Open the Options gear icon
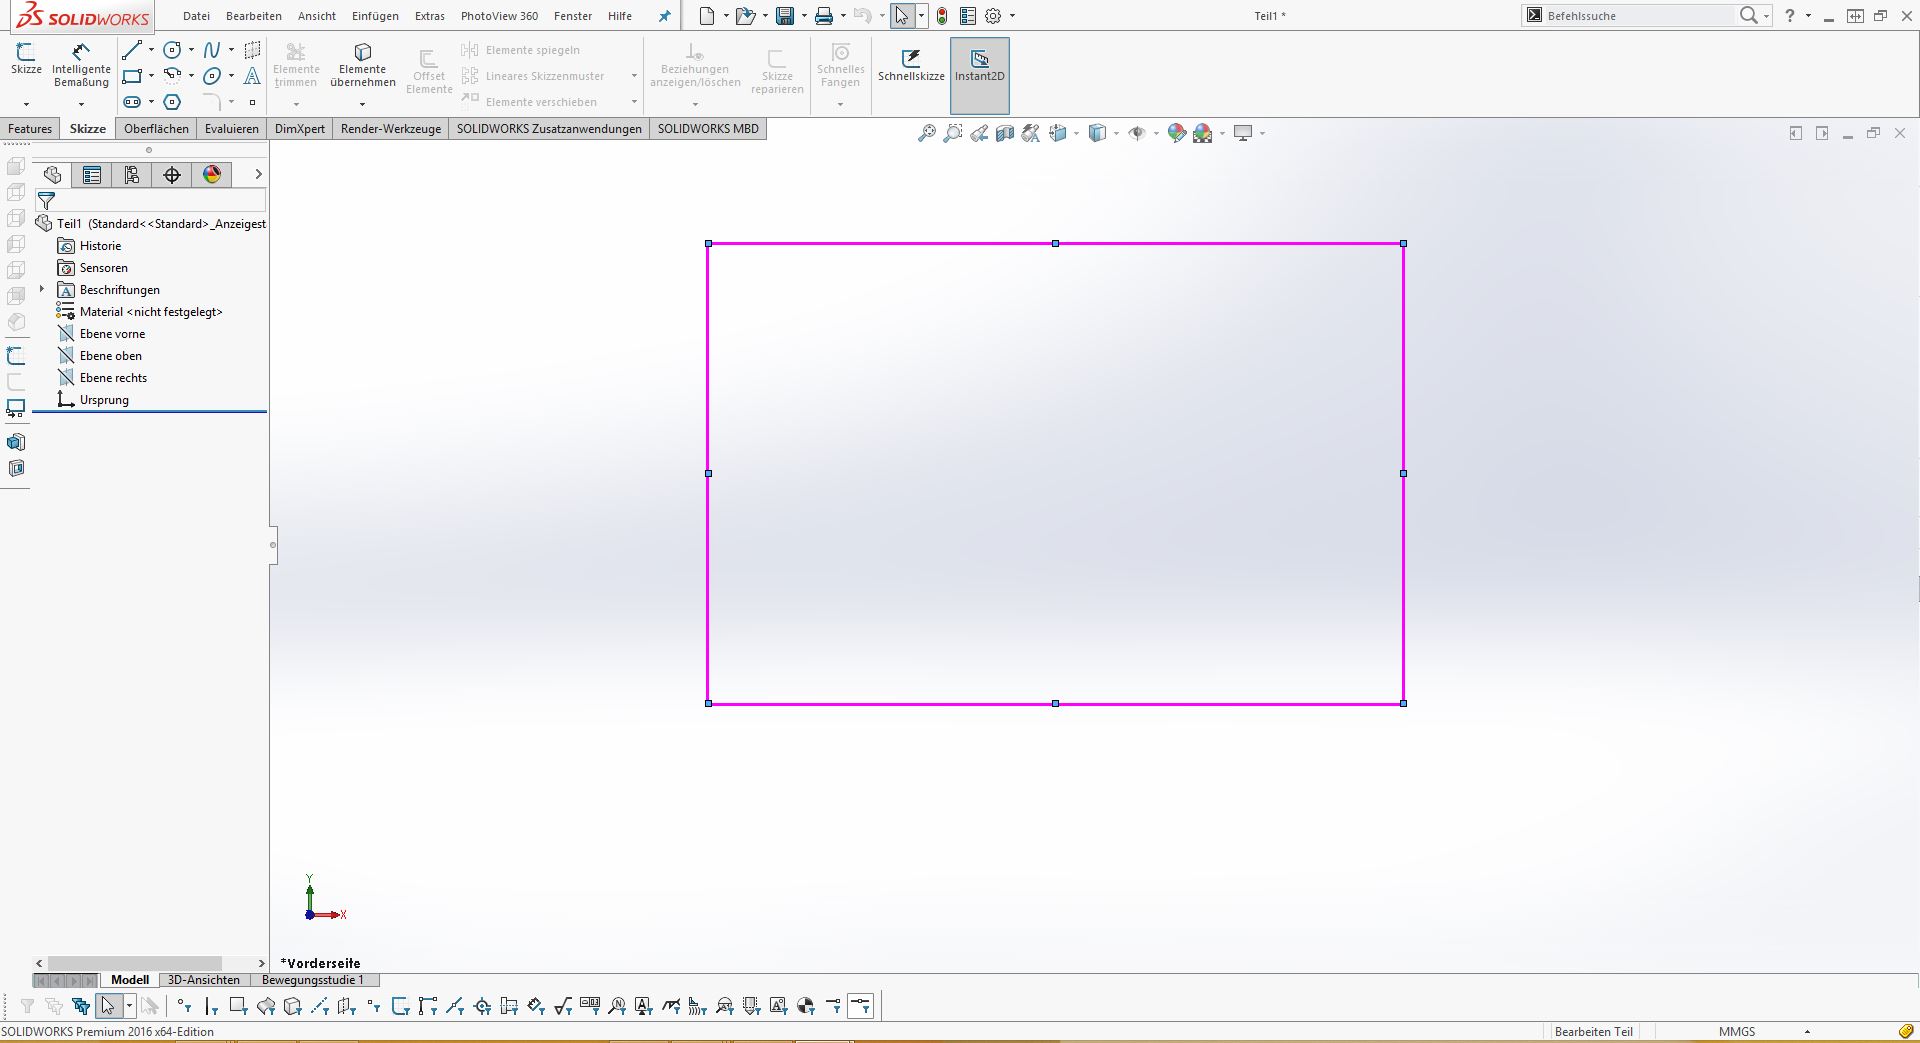 click(993, 16)
